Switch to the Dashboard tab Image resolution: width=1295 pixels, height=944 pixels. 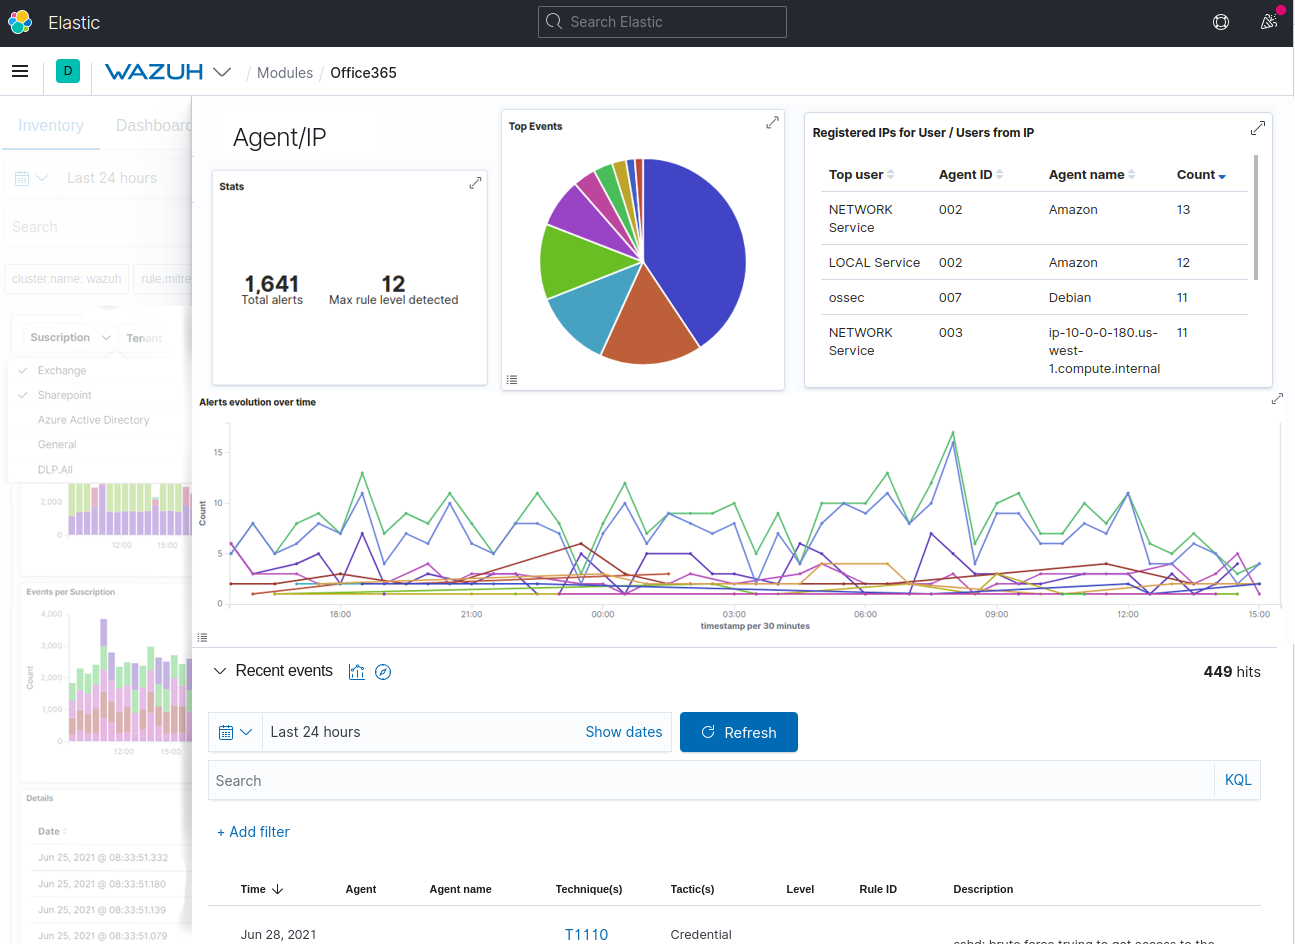click(153, 125)
